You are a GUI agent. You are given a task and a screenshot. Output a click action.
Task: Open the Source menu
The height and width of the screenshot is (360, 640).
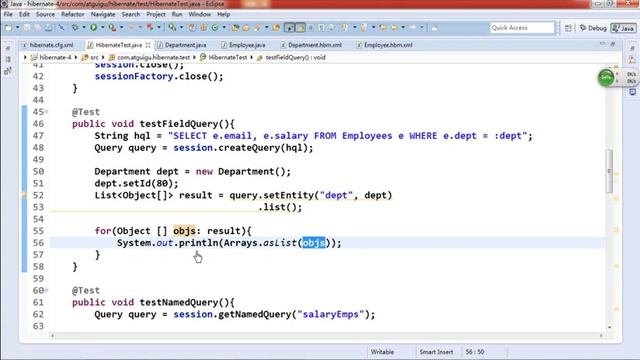pos(45,14)
